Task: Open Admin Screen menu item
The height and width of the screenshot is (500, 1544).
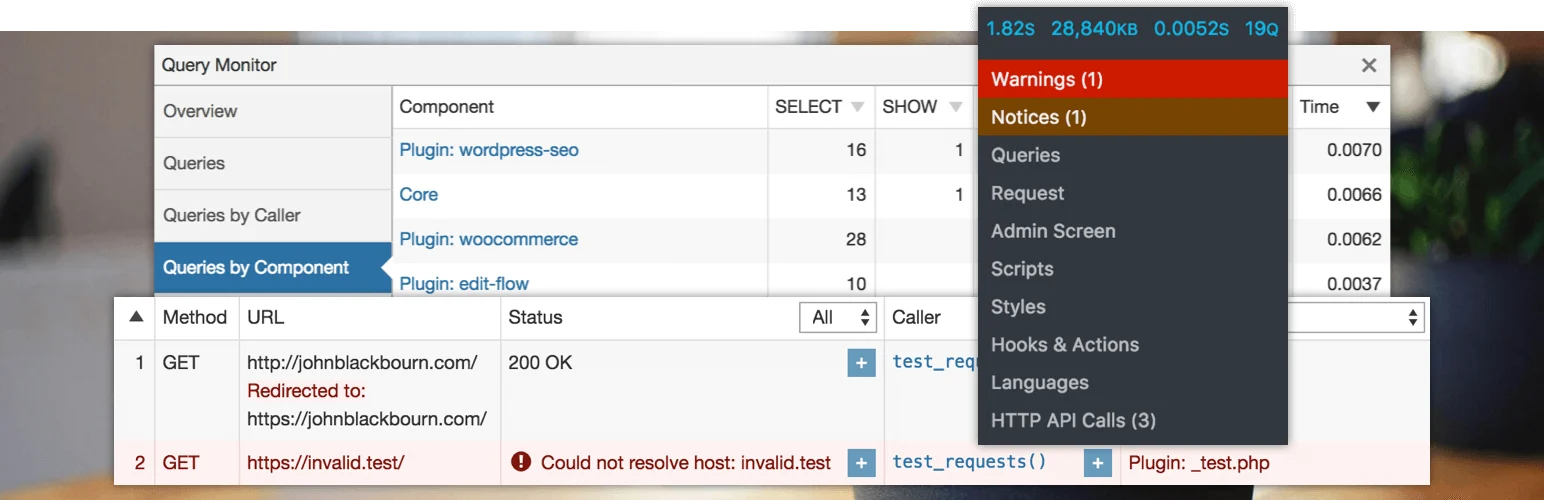Action: [x=1132, y=231]
